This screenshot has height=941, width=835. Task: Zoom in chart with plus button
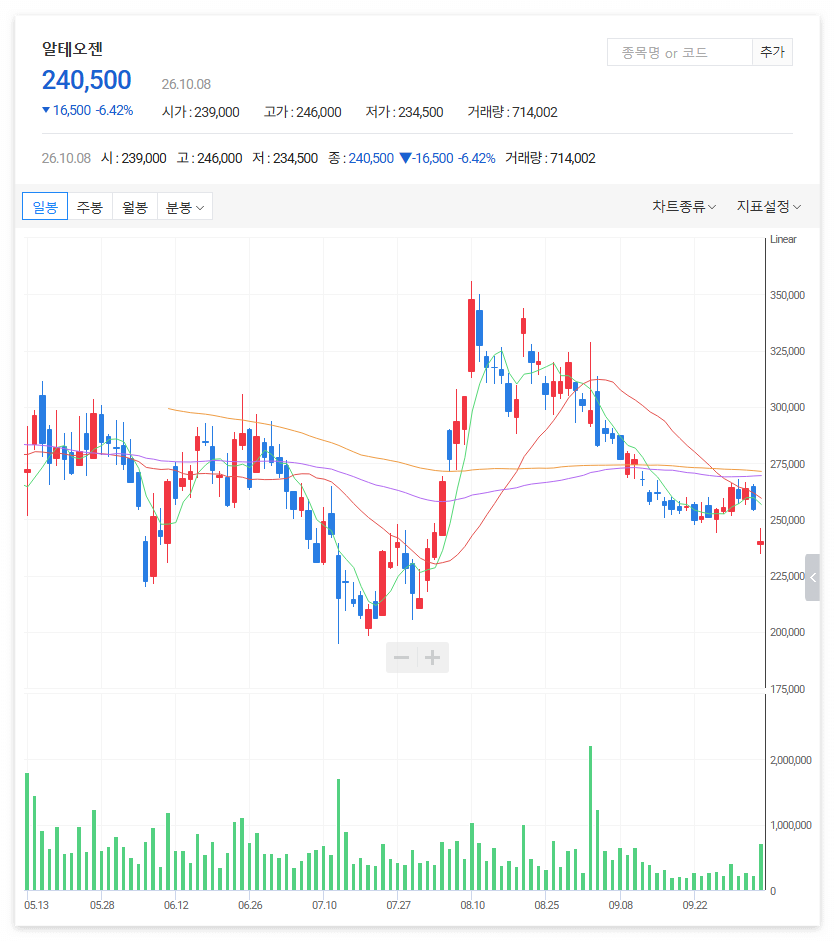[x=433, y=657]
